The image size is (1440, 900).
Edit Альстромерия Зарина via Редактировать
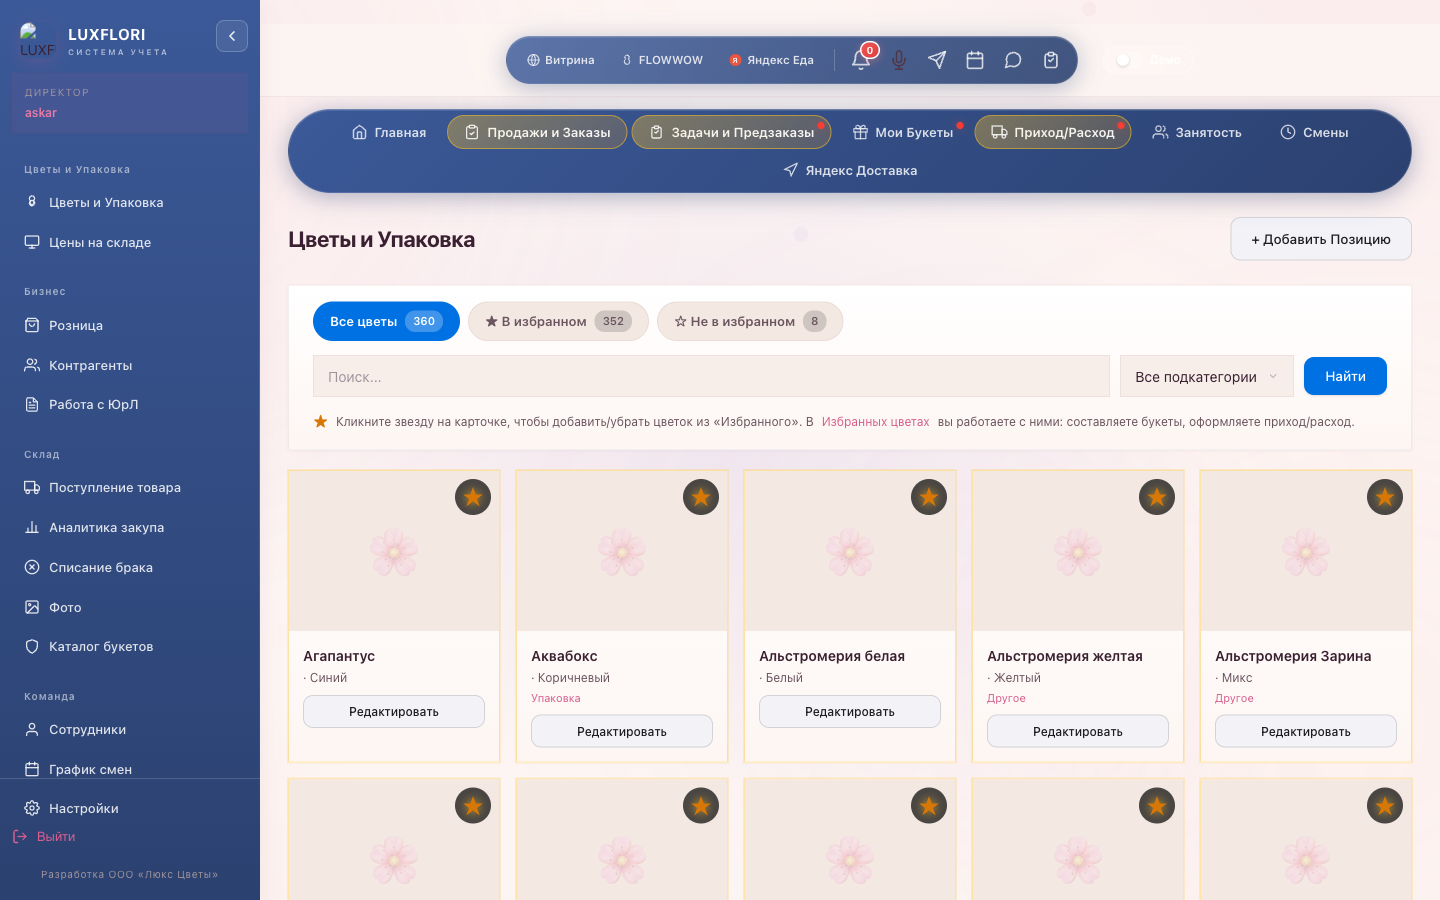[1306, 731]
